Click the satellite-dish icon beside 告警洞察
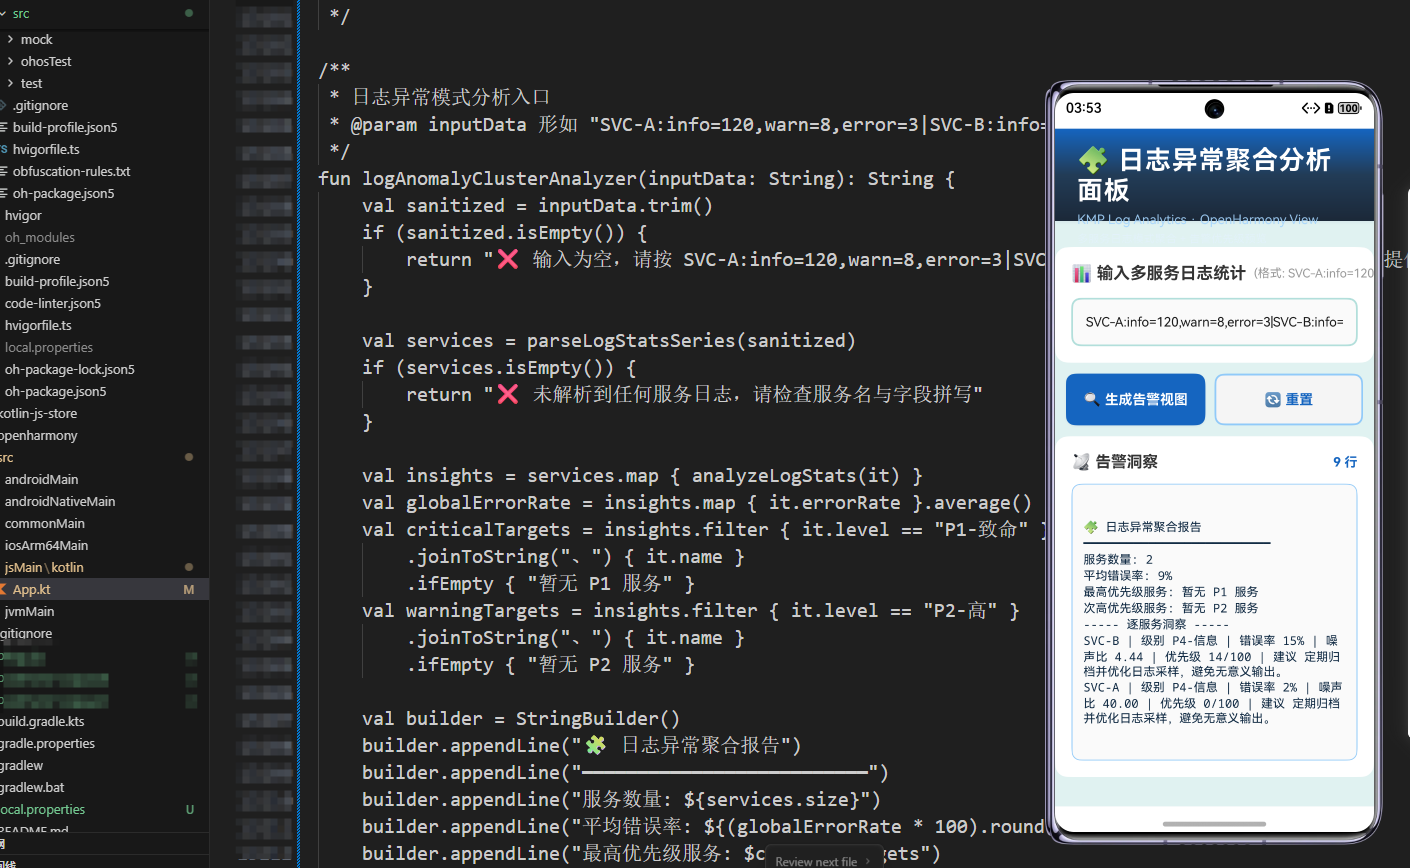Image resolution: width=1410 pixels, height=868 pixels. (1081, 461)
